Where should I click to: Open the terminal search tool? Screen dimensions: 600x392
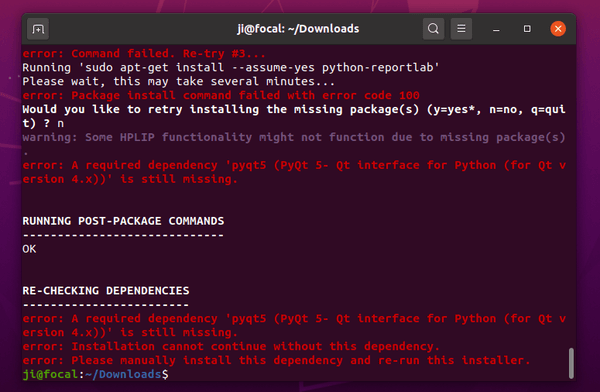pyautogui.click(x=433, y=29)
